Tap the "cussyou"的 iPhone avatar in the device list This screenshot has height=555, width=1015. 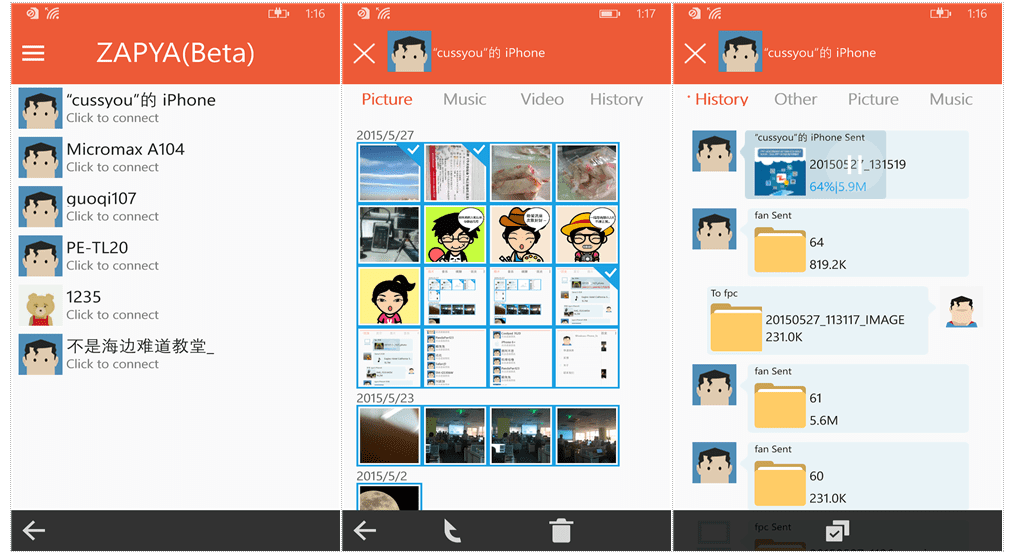coord(40,108)
